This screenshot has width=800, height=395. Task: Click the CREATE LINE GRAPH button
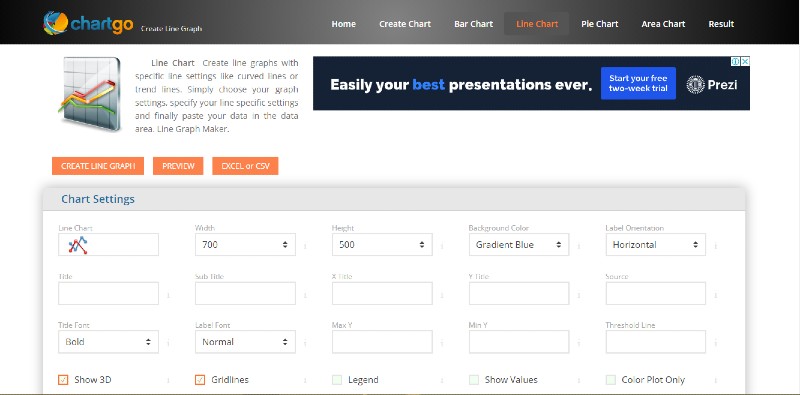[x=98, y=166]
